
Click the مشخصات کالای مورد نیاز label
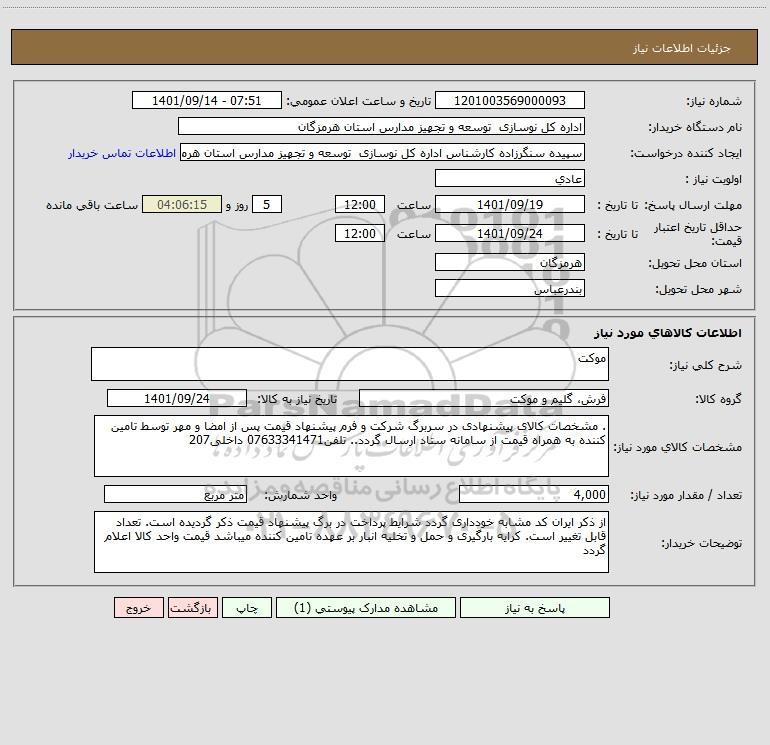coord(680,447)
